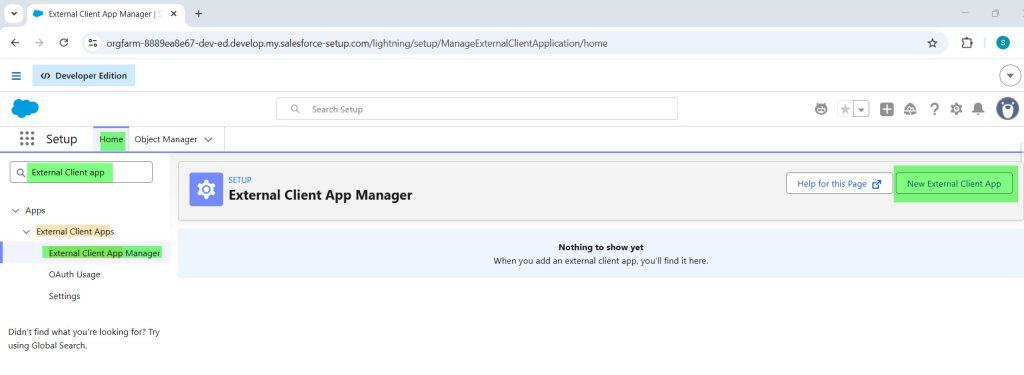This screenshot has height=375, width=1024.
Task: Click the site information icon in address bar
Action: [93, 43]
